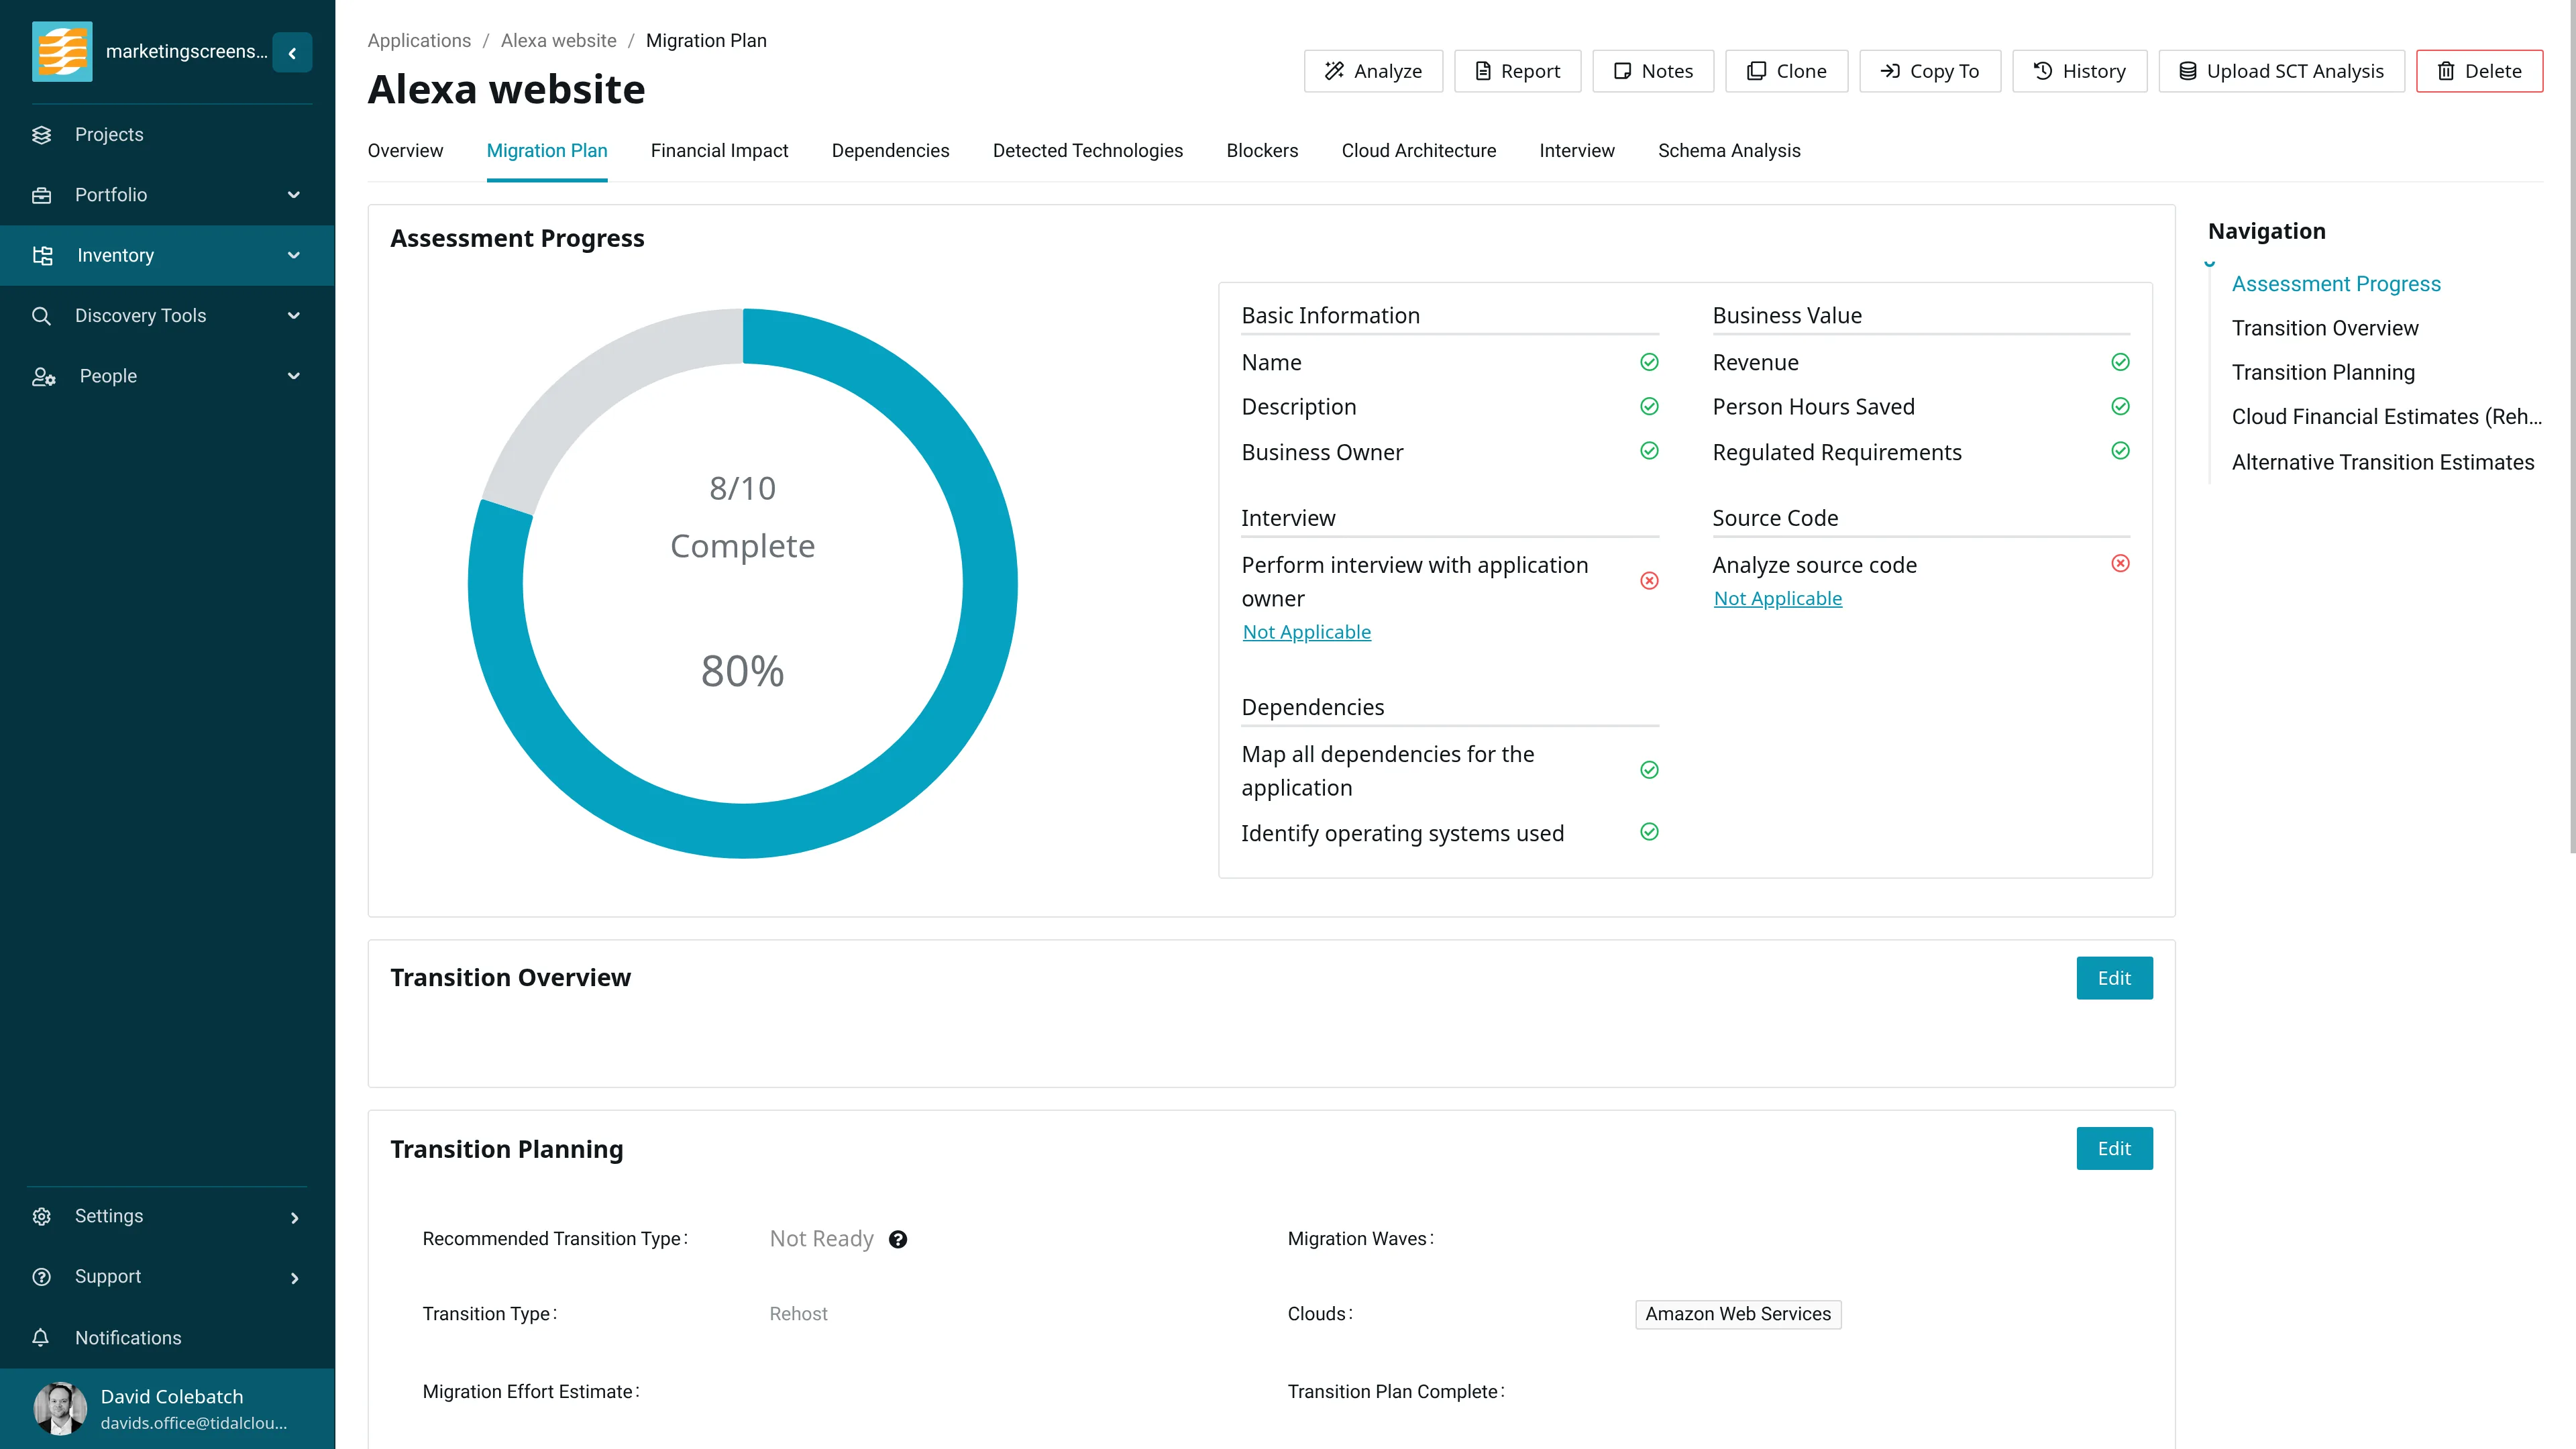Switch to the Overview tab
Viewport: 2576px width, 1449px height.
coord(405,151)
